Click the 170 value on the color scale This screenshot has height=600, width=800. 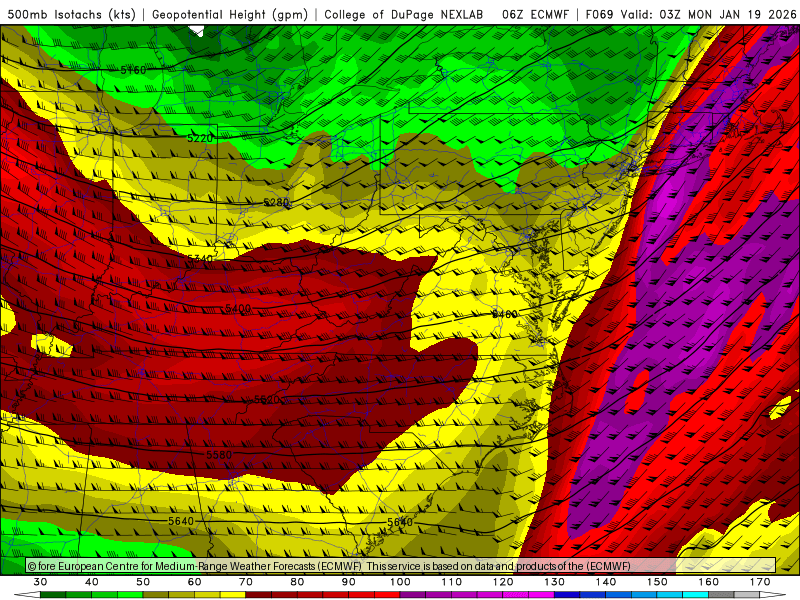tap(760, 582)
